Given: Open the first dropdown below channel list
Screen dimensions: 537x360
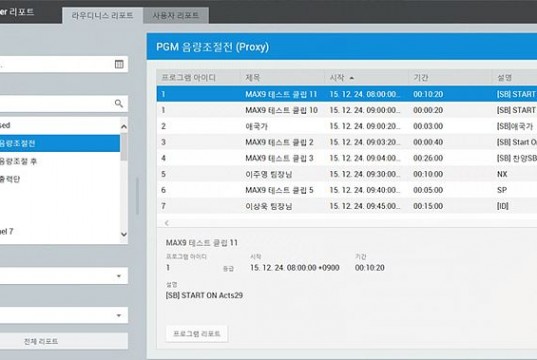Looking at the screenshot, I should coord(64,276).
